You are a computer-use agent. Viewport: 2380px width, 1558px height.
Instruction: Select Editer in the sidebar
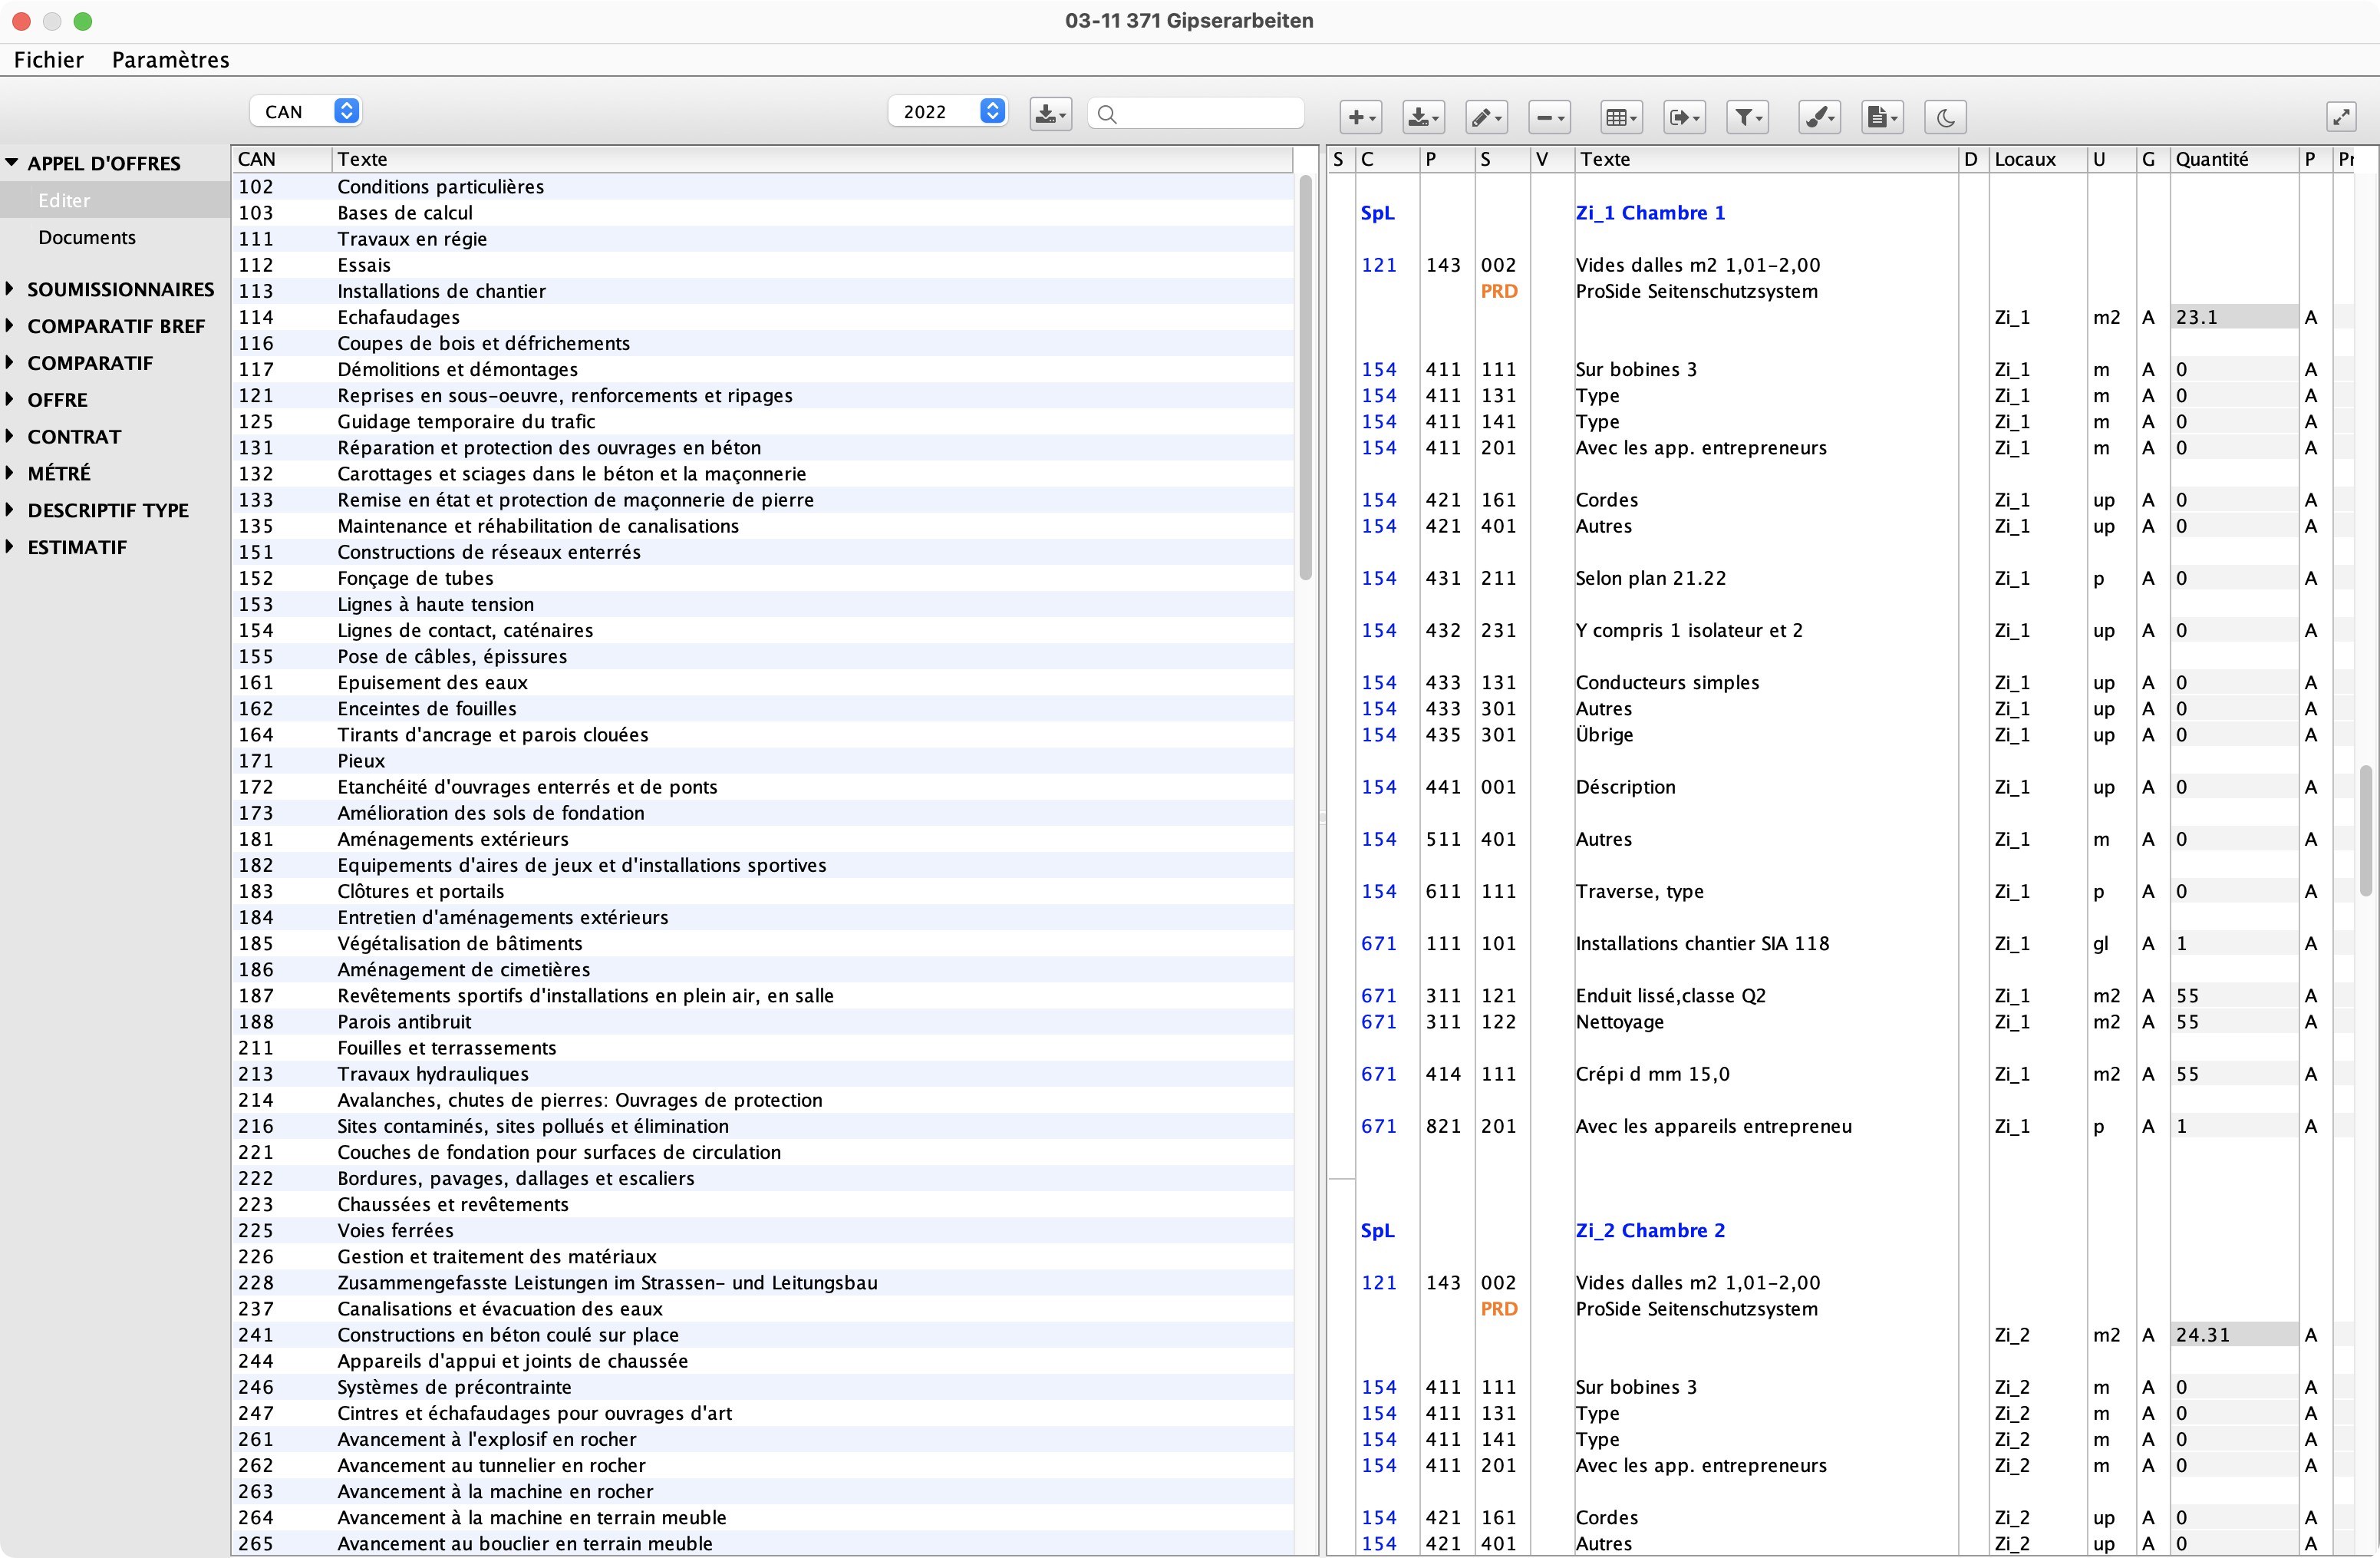pos(115,200)
